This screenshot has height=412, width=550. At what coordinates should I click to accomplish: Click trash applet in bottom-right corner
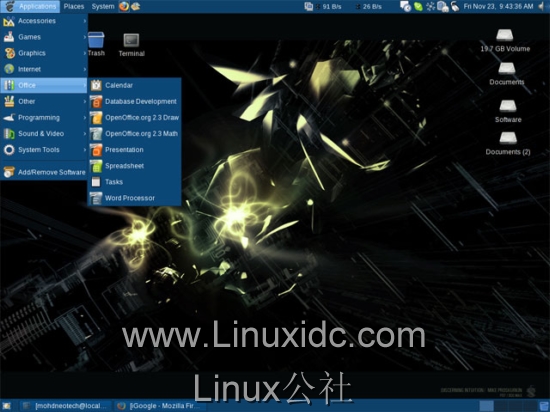coord(544,406)
